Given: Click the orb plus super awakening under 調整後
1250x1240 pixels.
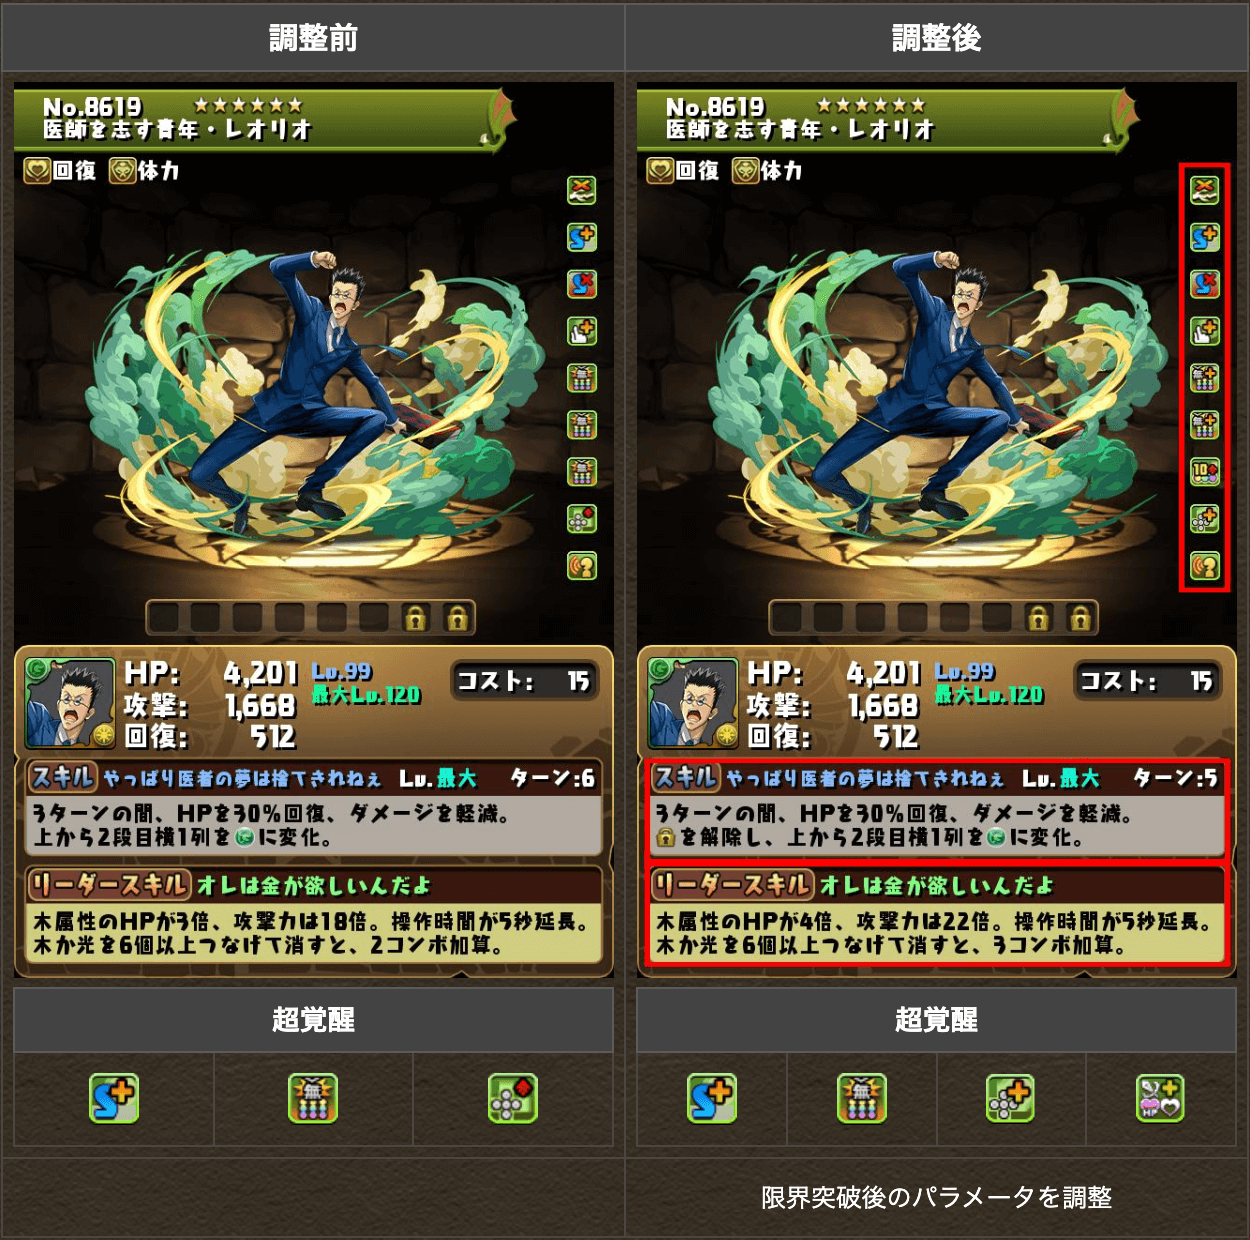Looking at the screenshot, I should click(x=1010, y=1098).
